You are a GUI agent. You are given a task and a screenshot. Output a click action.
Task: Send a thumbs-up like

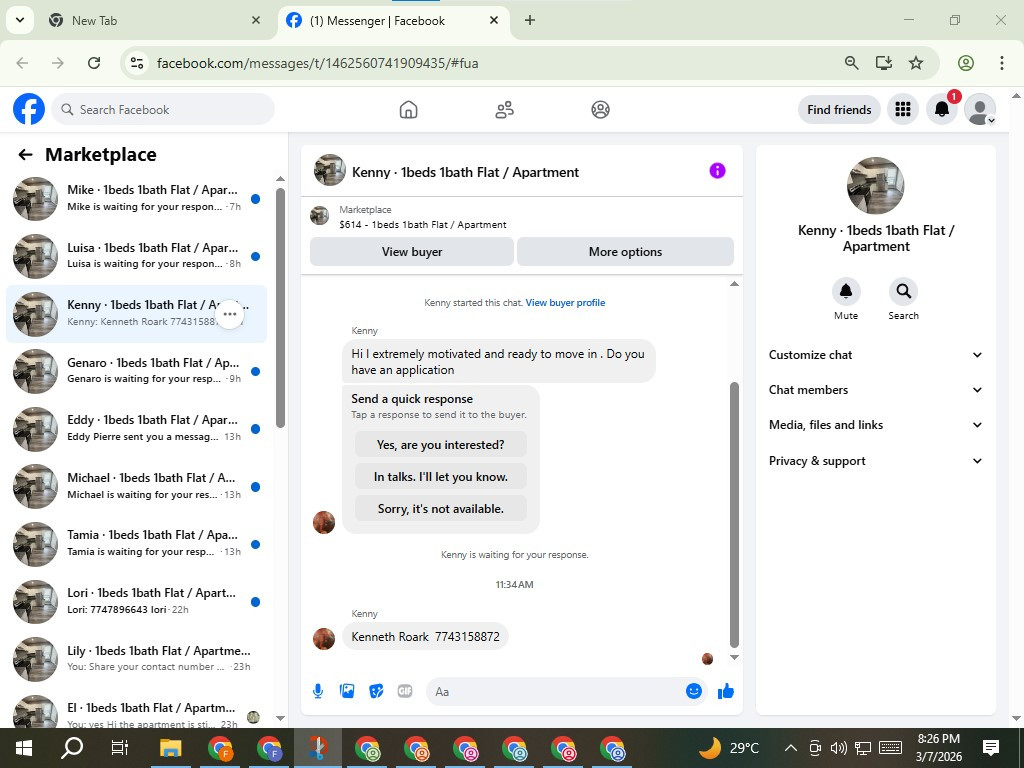click(x=726, y=691)
